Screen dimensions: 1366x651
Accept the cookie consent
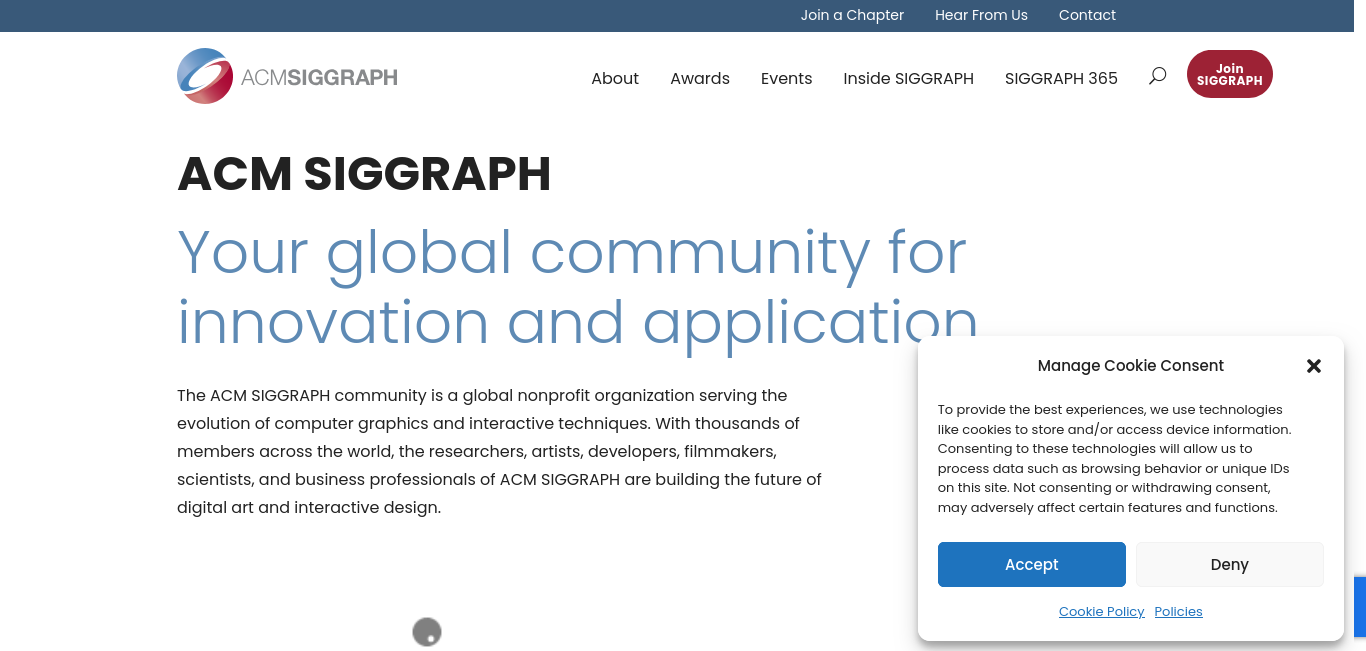(x=1032, y=564)
